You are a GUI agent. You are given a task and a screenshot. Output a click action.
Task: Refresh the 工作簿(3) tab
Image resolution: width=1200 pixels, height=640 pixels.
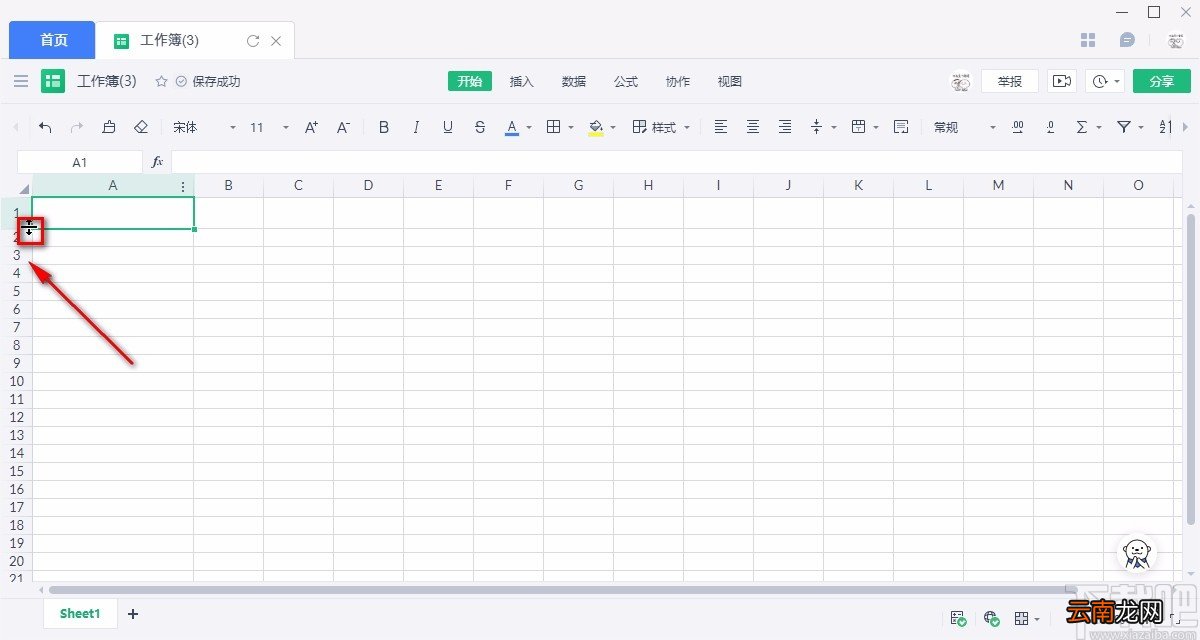pos(253,41)
